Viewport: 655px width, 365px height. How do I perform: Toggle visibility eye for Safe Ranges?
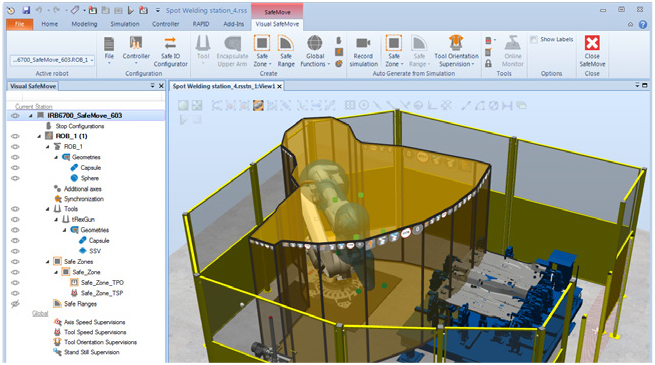click(x=15, y=304)
